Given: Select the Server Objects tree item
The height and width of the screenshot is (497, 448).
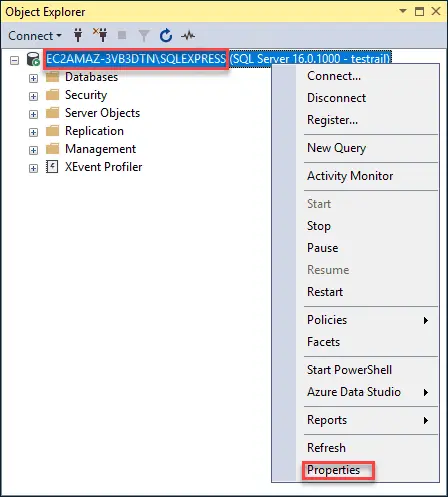Looking at the screenshot, I should pyautogui.click(x=102, y=113).
